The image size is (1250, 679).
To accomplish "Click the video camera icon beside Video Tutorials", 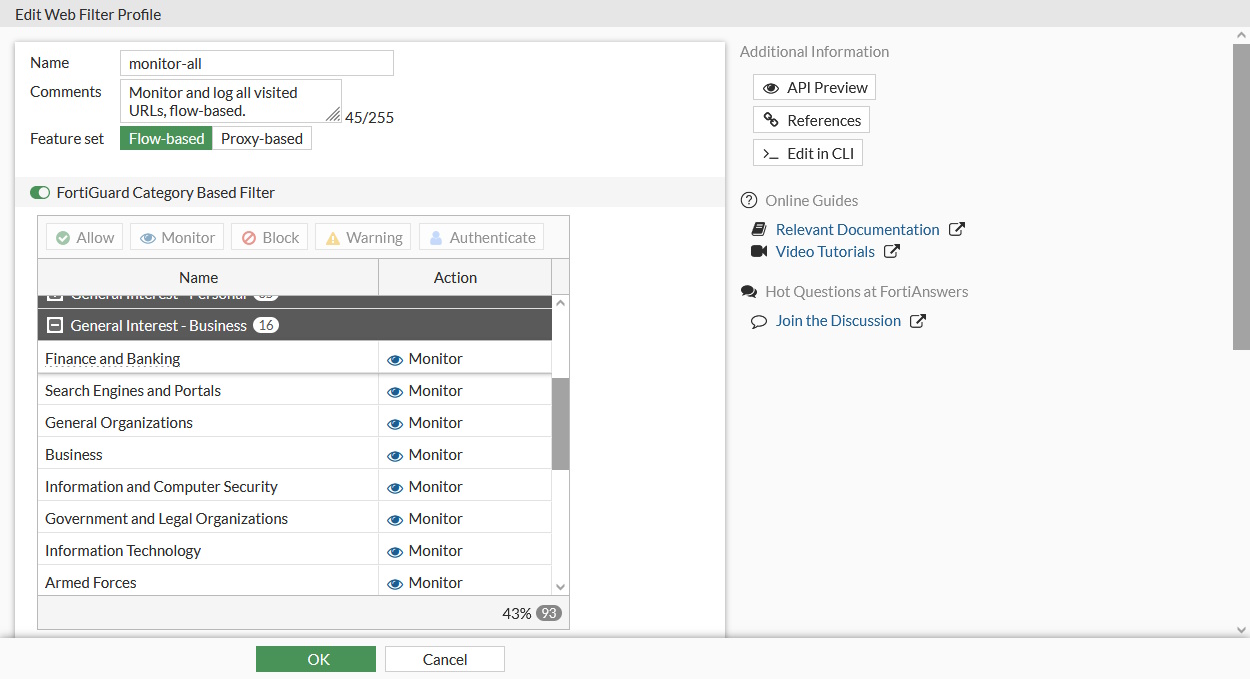I will pos(759,251).
